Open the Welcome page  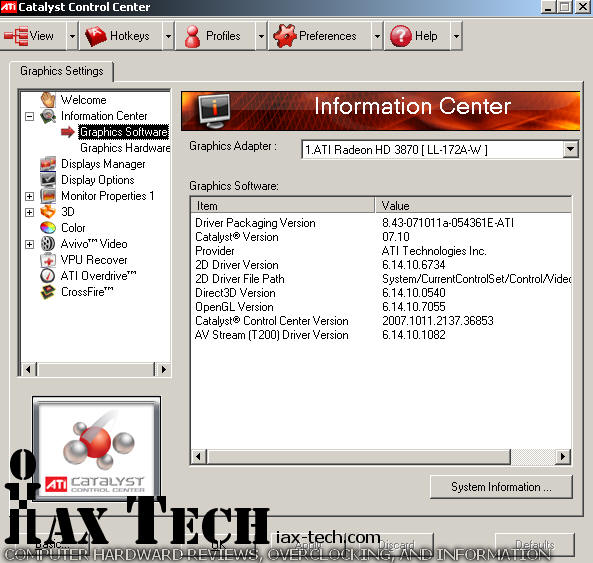click(84, 100)
